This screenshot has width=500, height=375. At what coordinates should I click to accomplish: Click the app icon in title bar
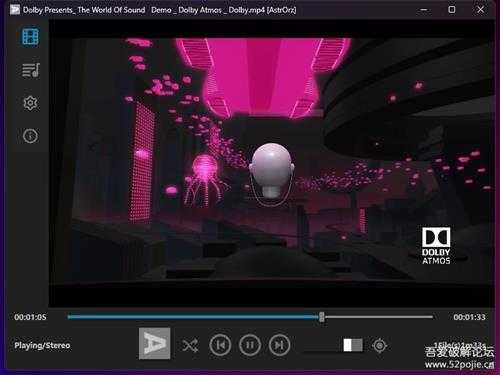[x=15, y=10]
